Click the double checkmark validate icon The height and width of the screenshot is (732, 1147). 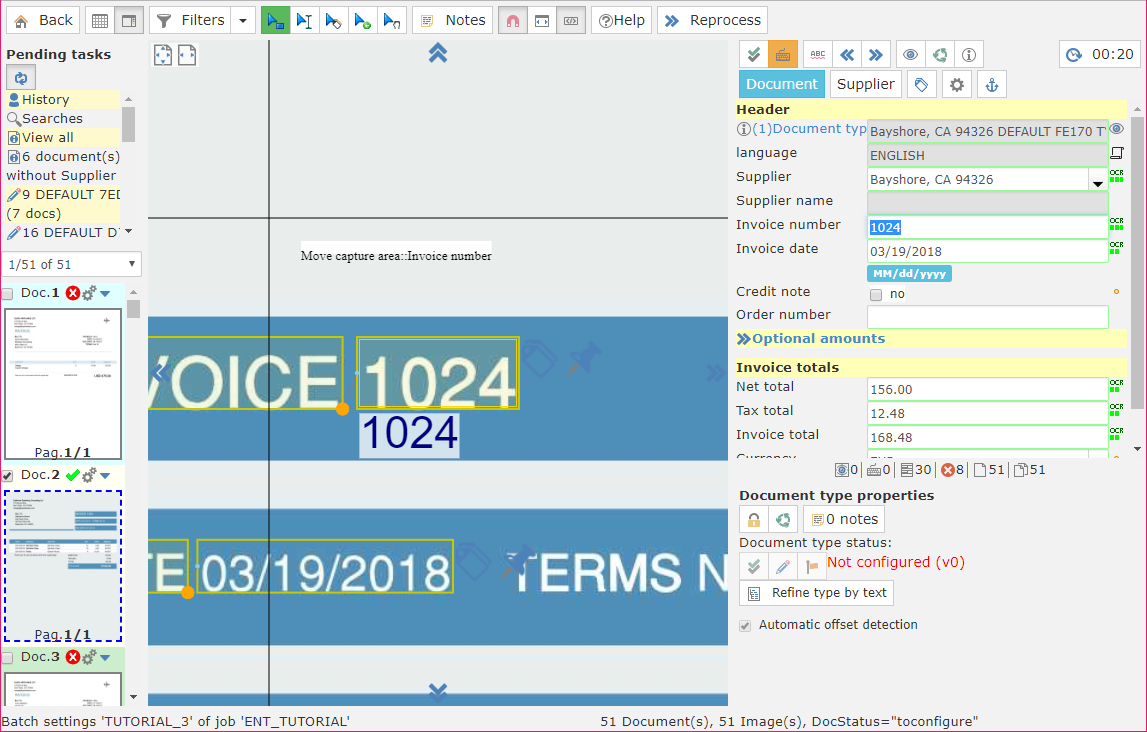(x=753, y=55)
